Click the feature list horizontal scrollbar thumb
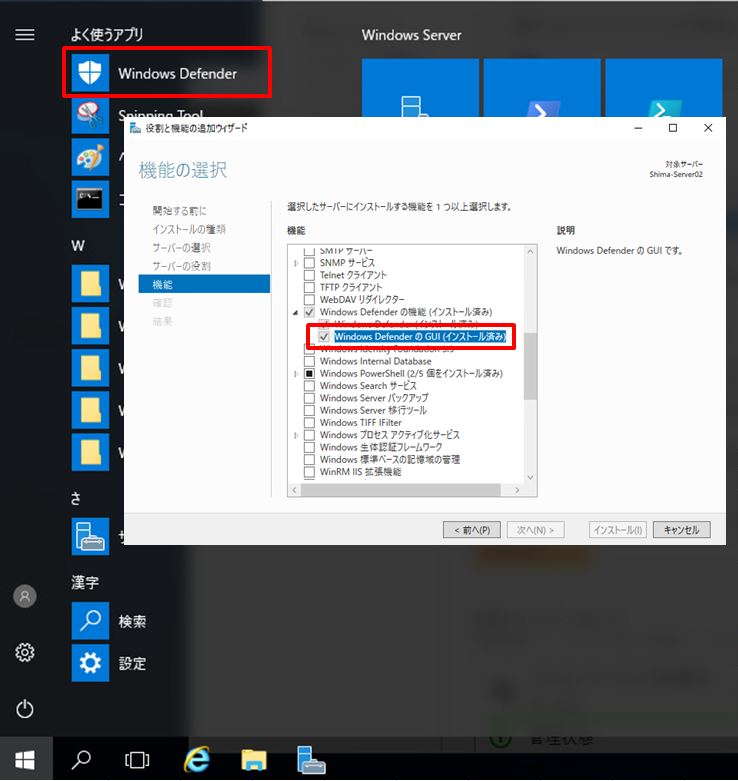 point(400,490)
